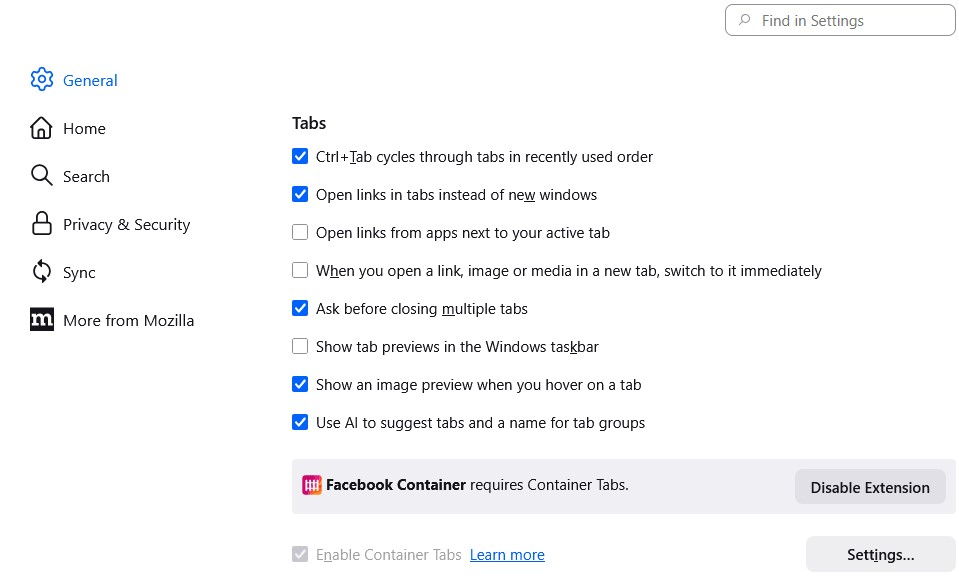Go to More from Mozilla section
Viewport: 959px width, 586px height.
coord(128,320)
